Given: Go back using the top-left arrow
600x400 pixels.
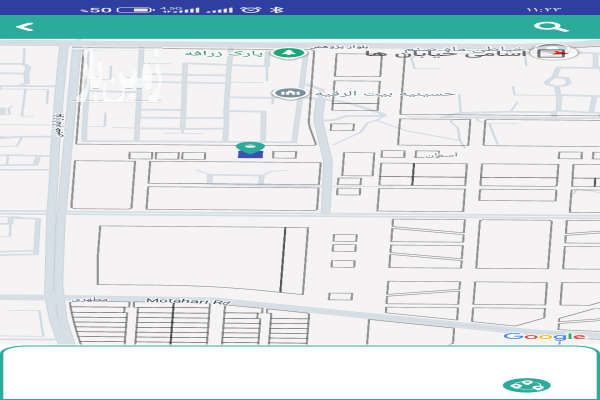Looking at the screenshot, I should click(25, 27).
